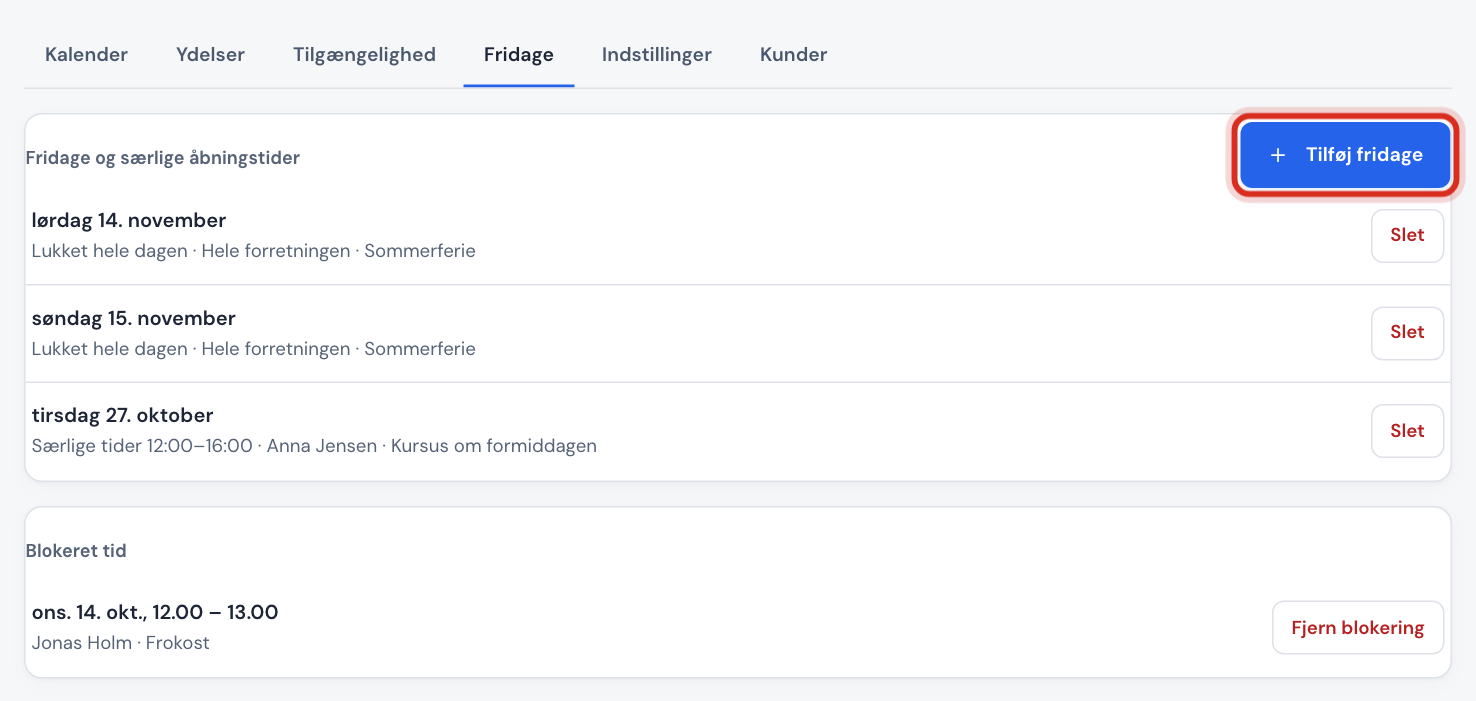Click the 'tirsdag 27. oktober' heading
The width and height of the screenshot is (1476, 701).
[123, 415]
